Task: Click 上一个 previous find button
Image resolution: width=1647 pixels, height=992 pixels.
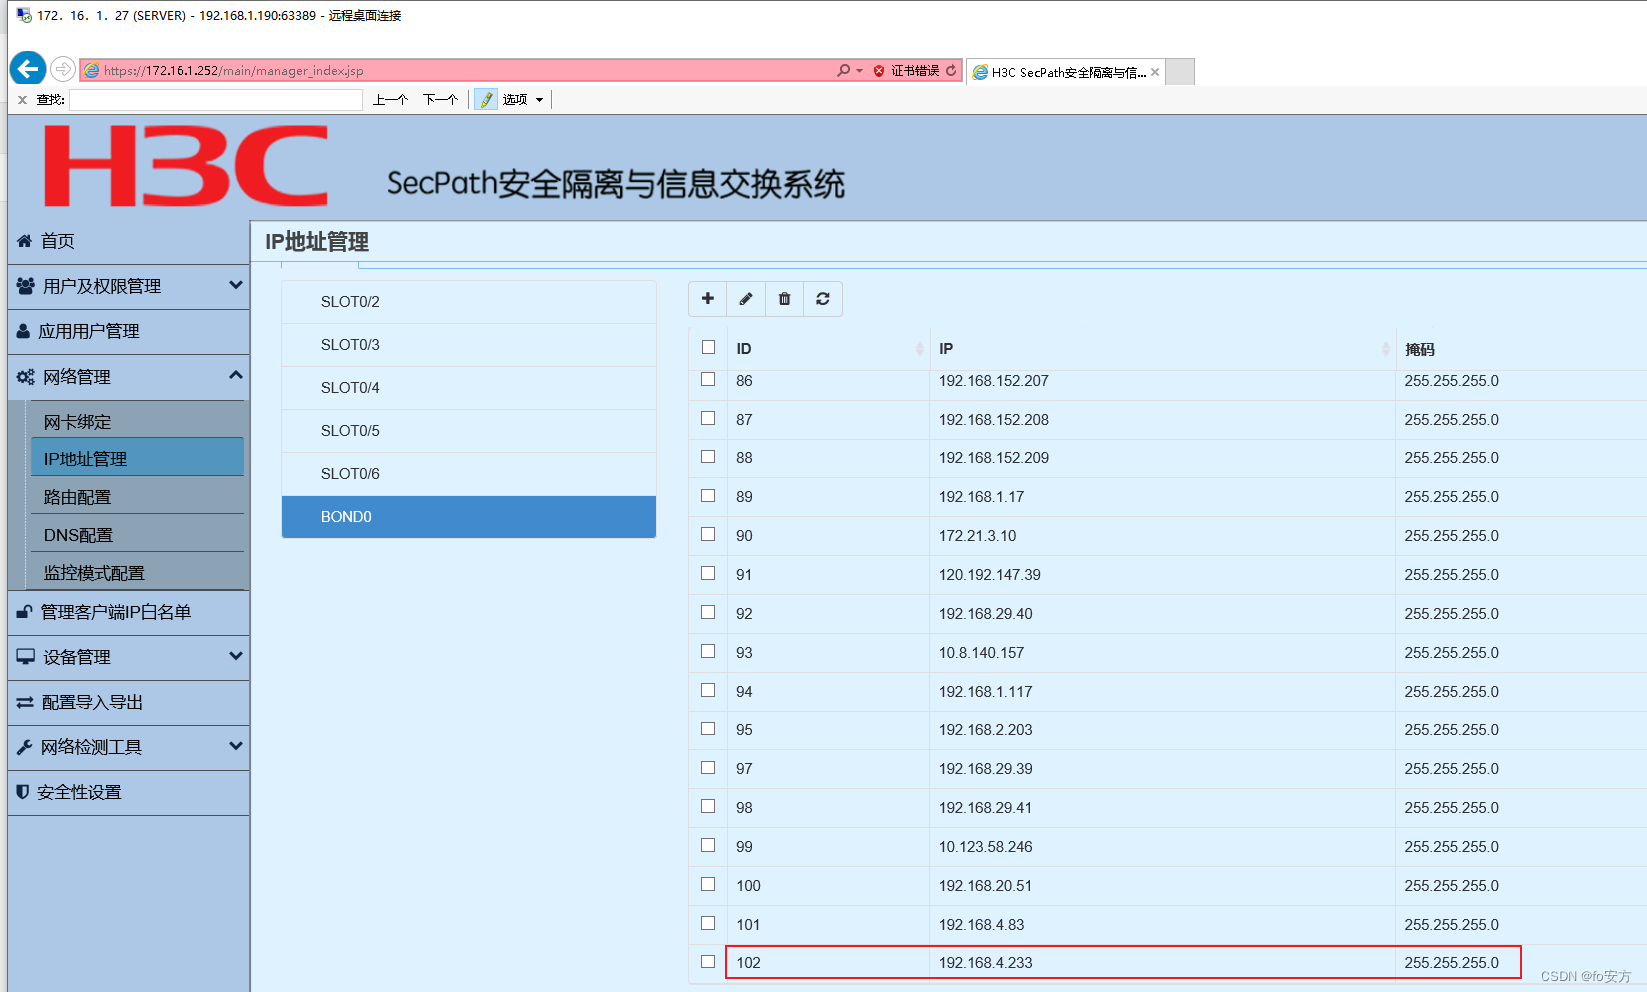Action: coord(390,100)
